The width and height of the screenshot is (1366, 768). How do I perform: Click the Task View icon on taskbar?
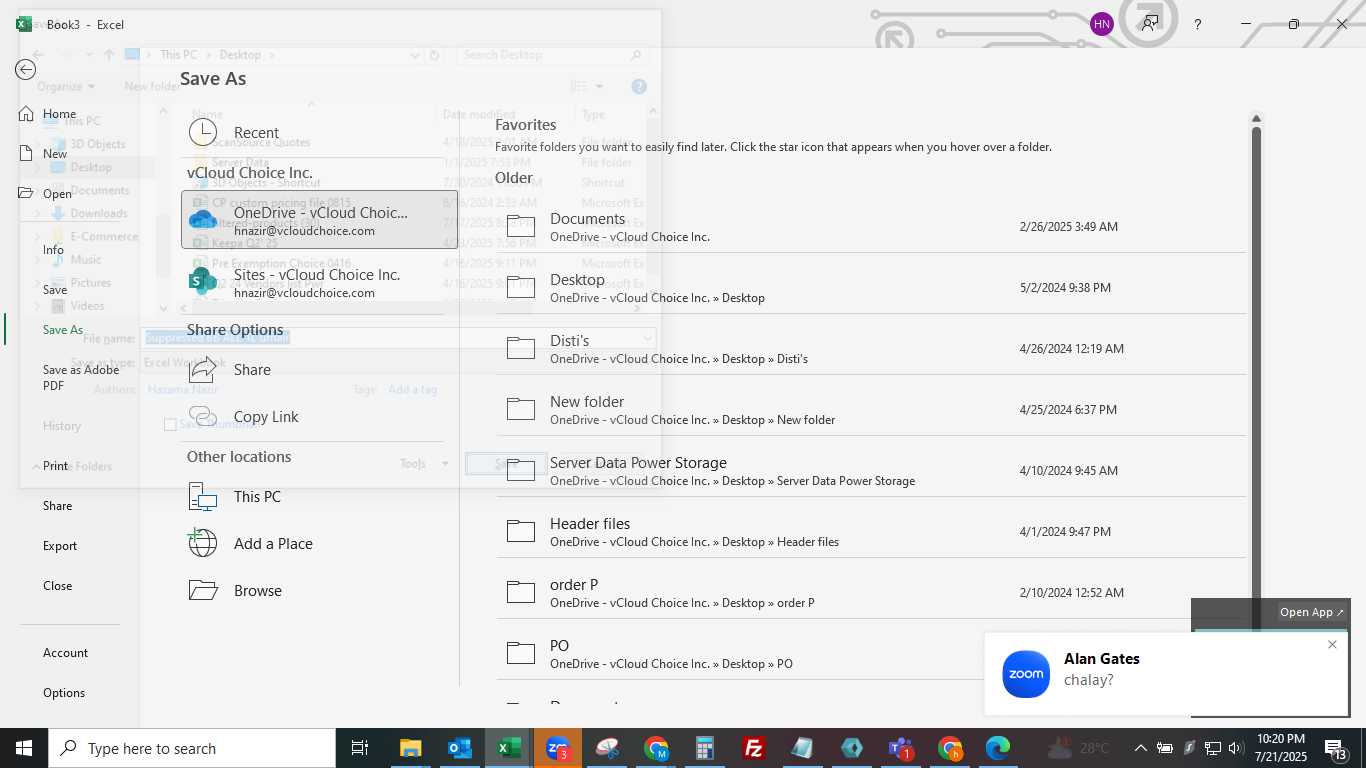tap(360, 748)
